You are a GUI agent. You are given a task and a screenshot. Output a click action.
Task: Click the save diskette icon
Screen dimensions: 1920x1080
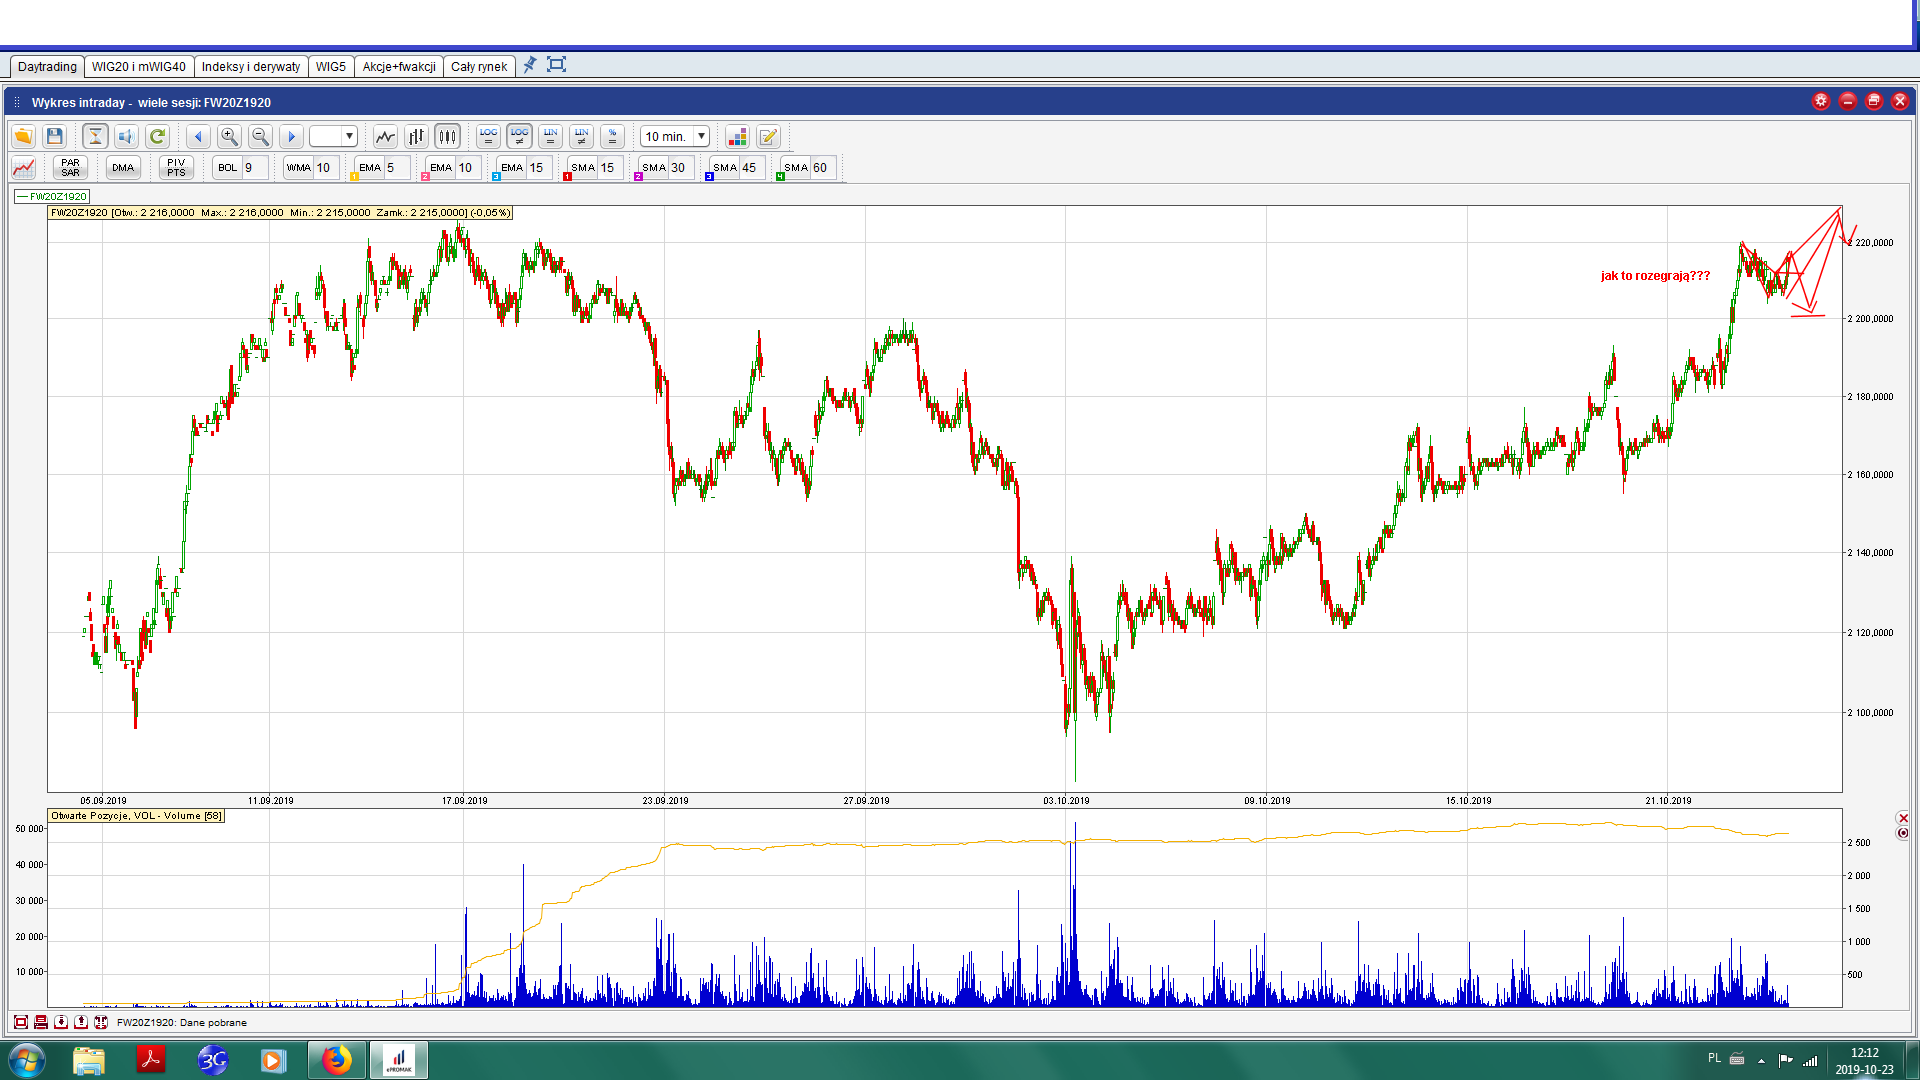55,136
